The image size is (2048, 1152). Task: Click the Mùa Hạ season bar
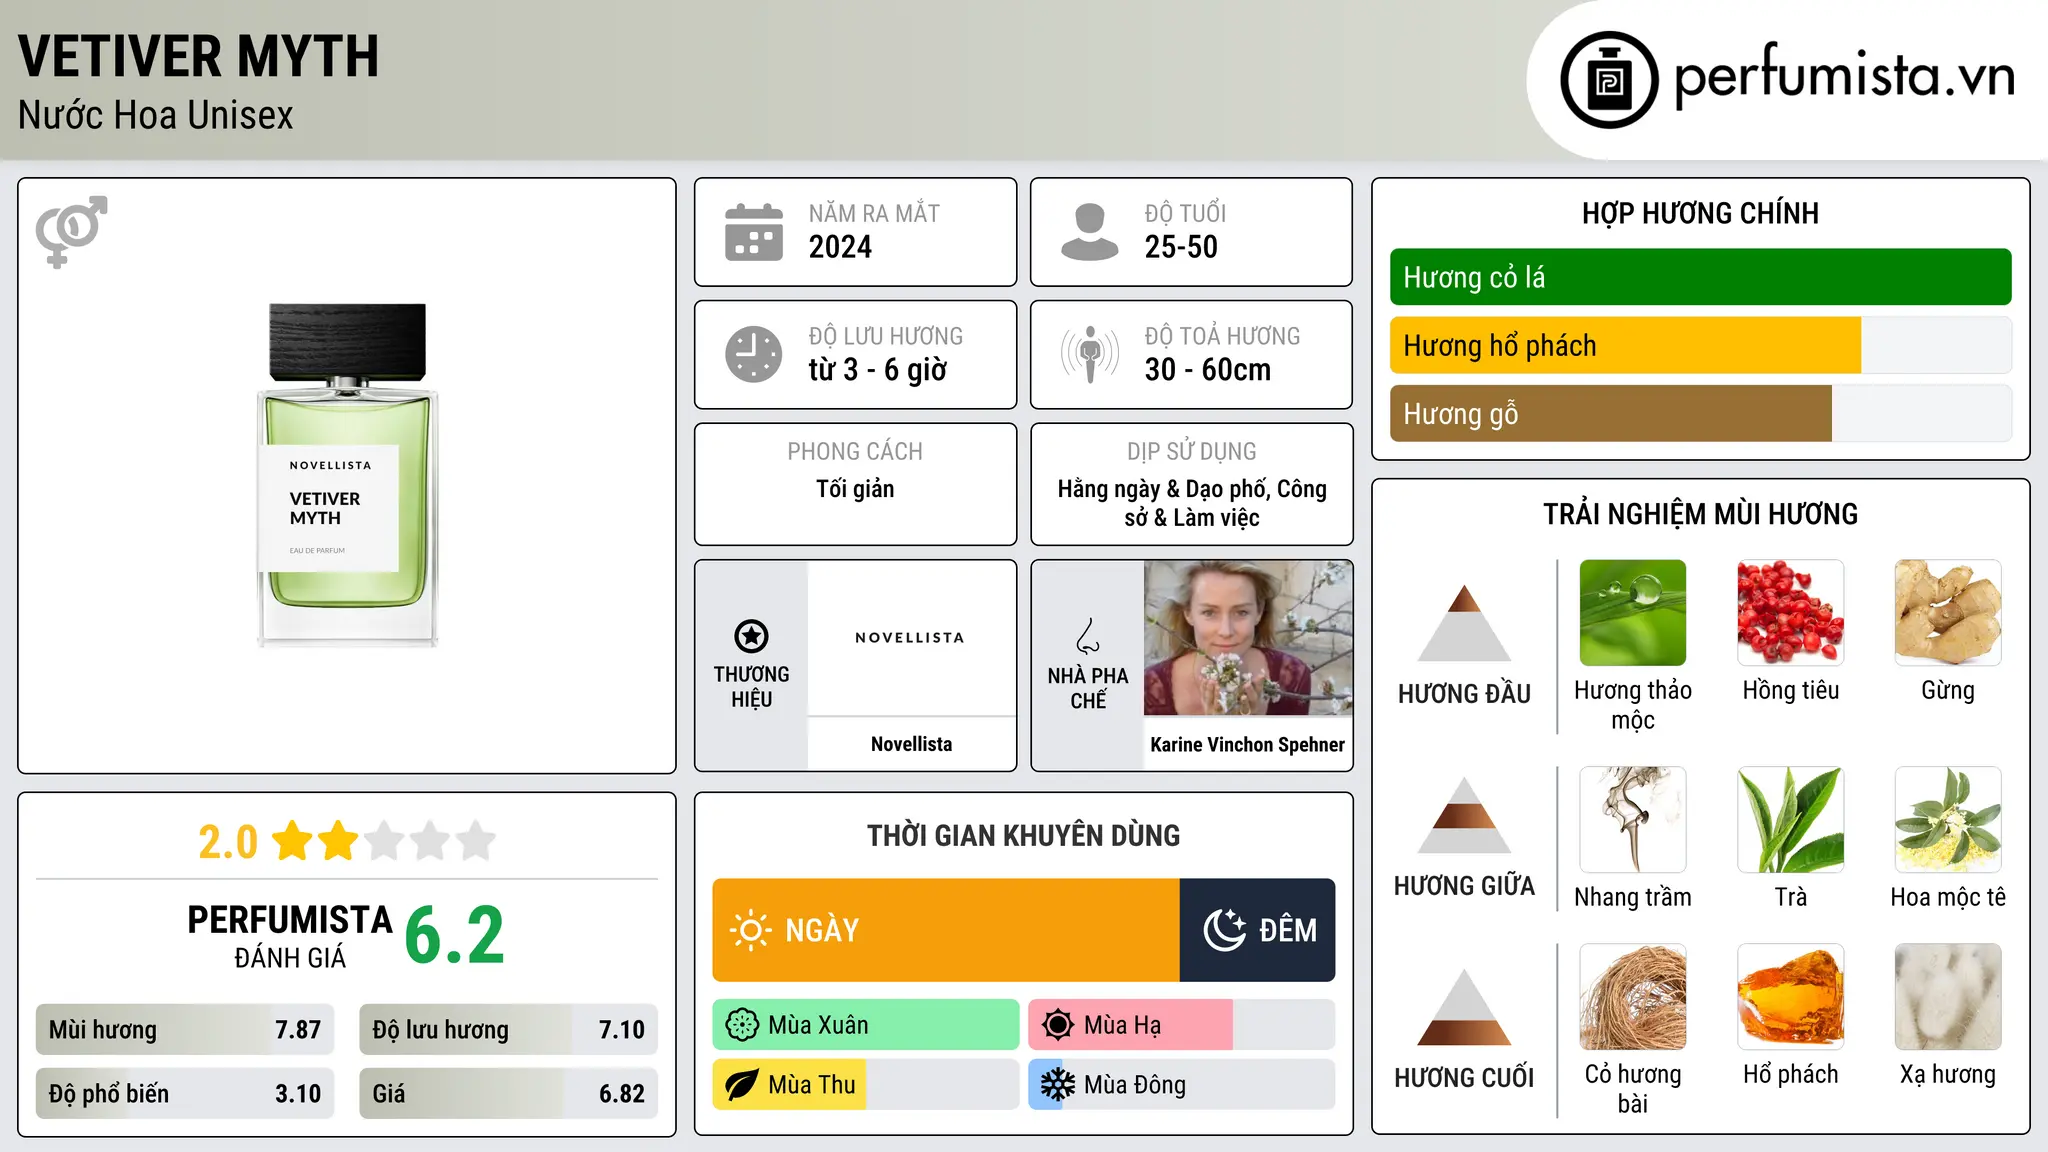click(1182, 1025)
